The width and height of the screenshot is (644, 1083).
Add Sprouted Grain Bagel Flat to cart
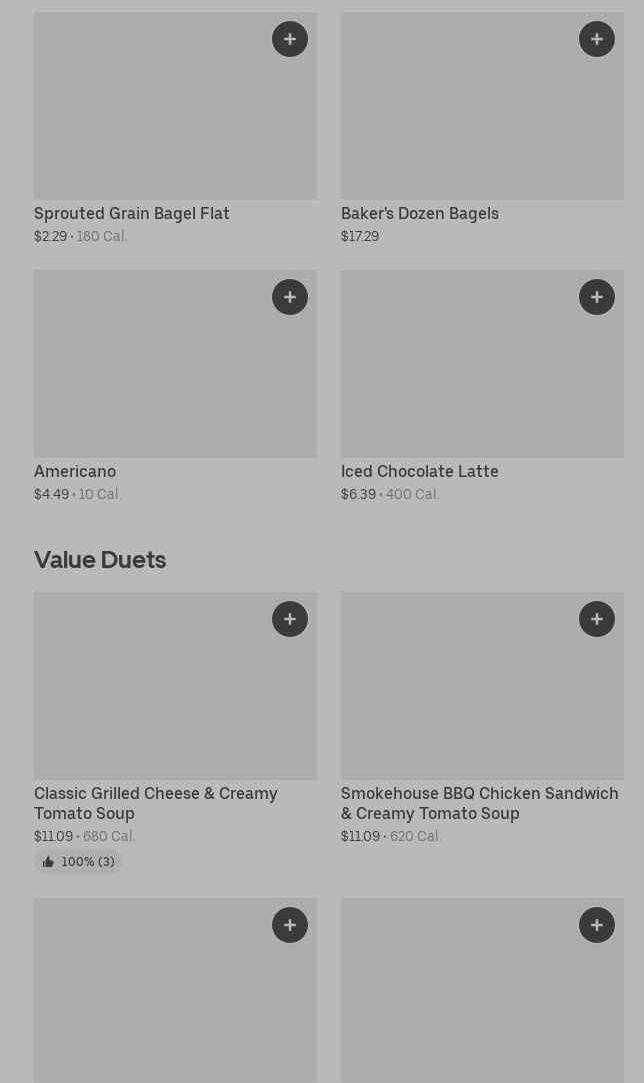pos(290,39)
